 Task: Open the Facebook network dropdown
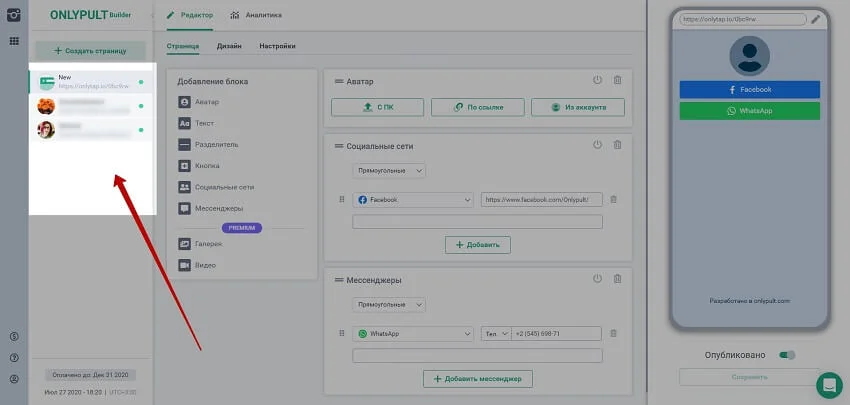pos(413,200)
